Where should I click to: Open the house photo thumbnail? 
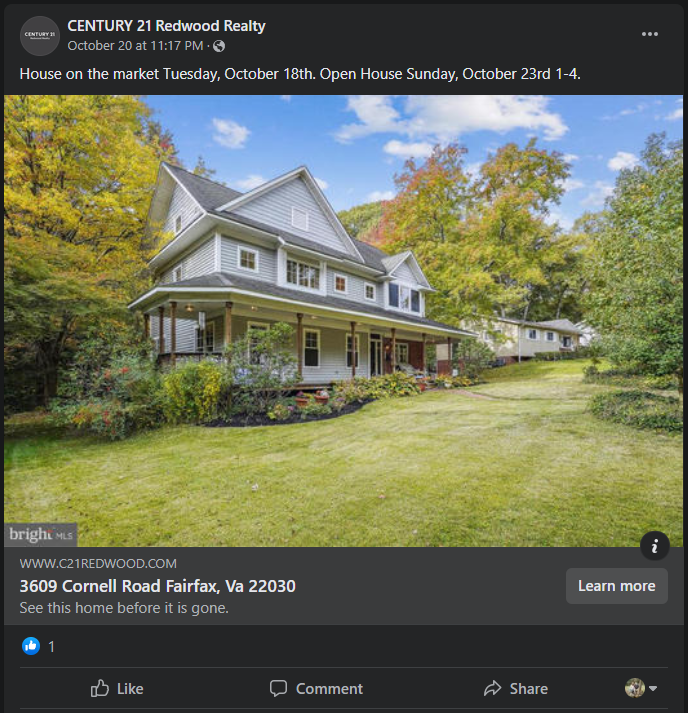(343, 321)
